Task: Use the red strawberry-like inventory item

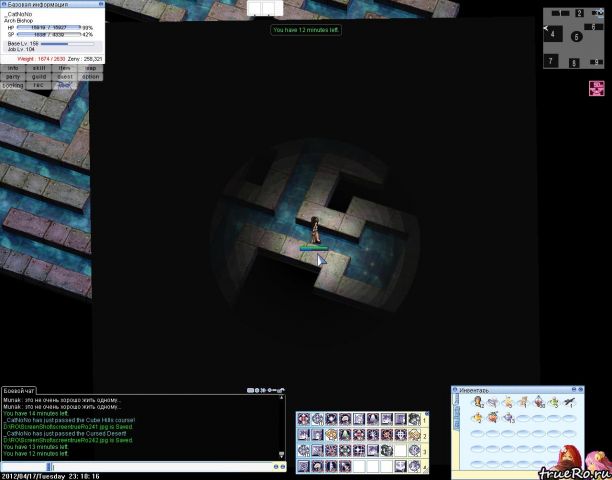Action: [493, 417]
